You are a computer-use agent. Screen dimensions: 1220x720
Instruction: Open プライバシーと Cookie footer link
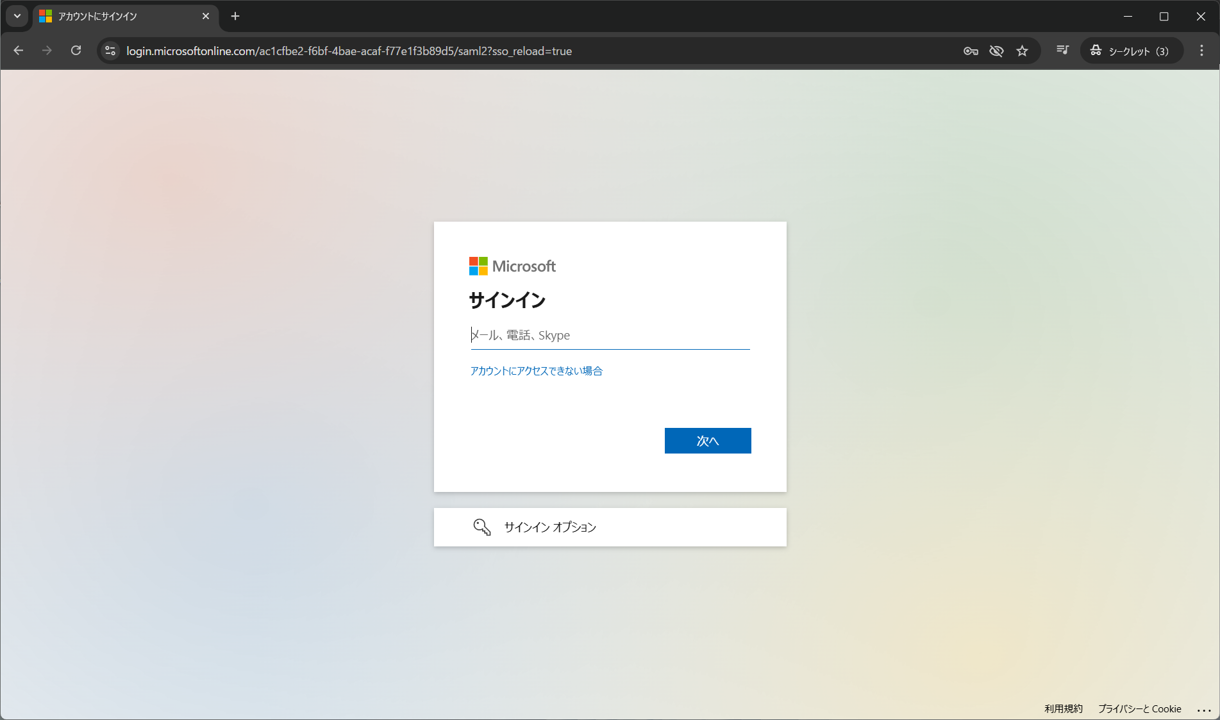[x=1139, y=709]
